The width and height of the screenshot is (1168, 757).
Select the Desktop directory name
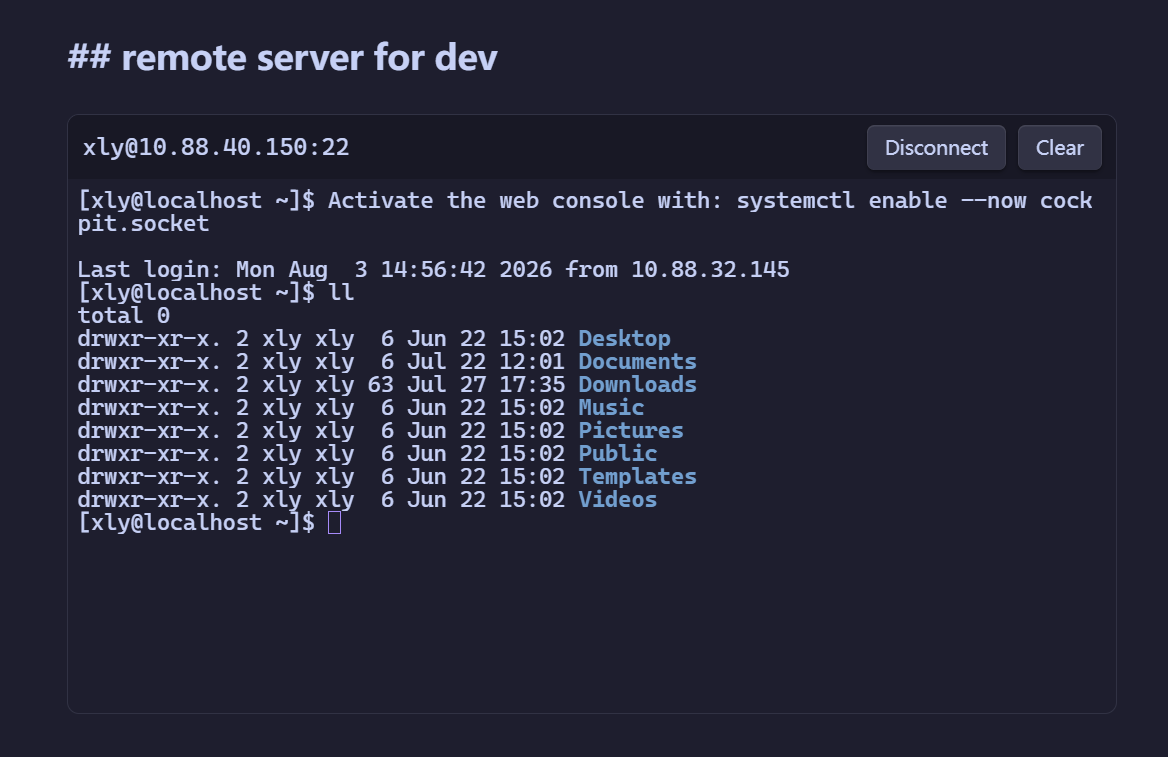(x=624, y=338)
